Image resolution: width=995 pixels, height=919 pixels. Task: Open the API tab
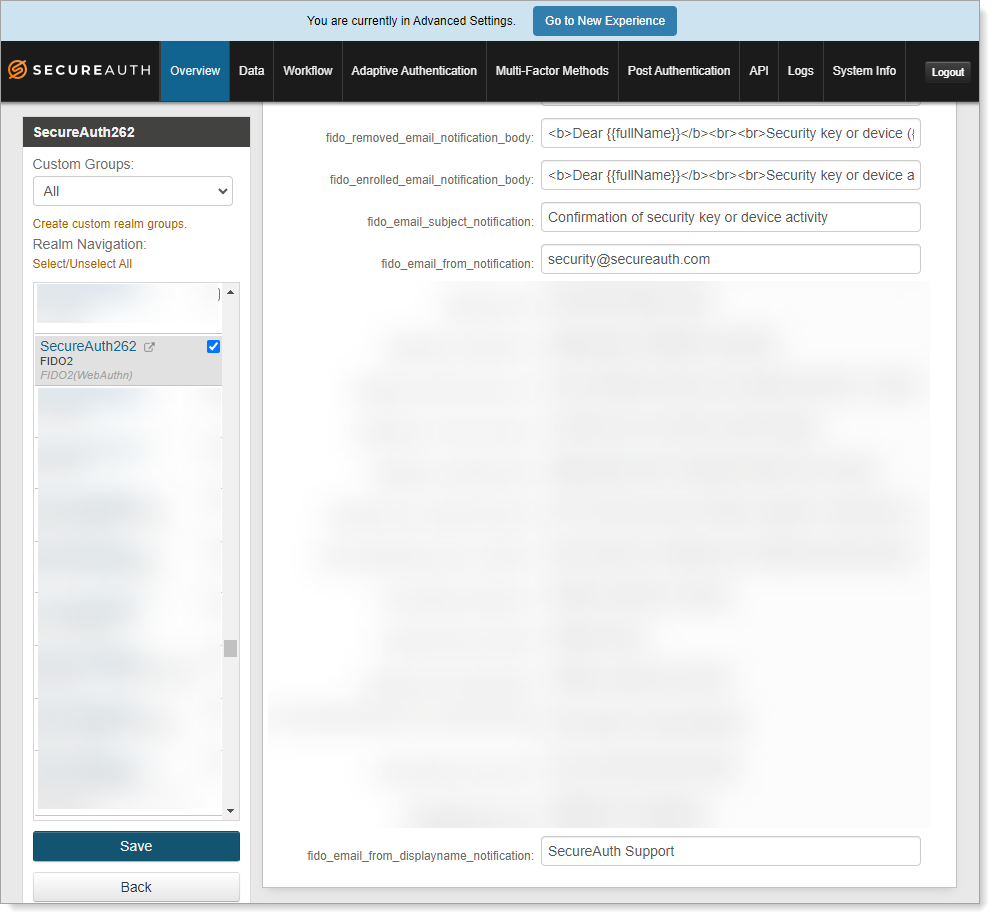click(x=758, y=70)
